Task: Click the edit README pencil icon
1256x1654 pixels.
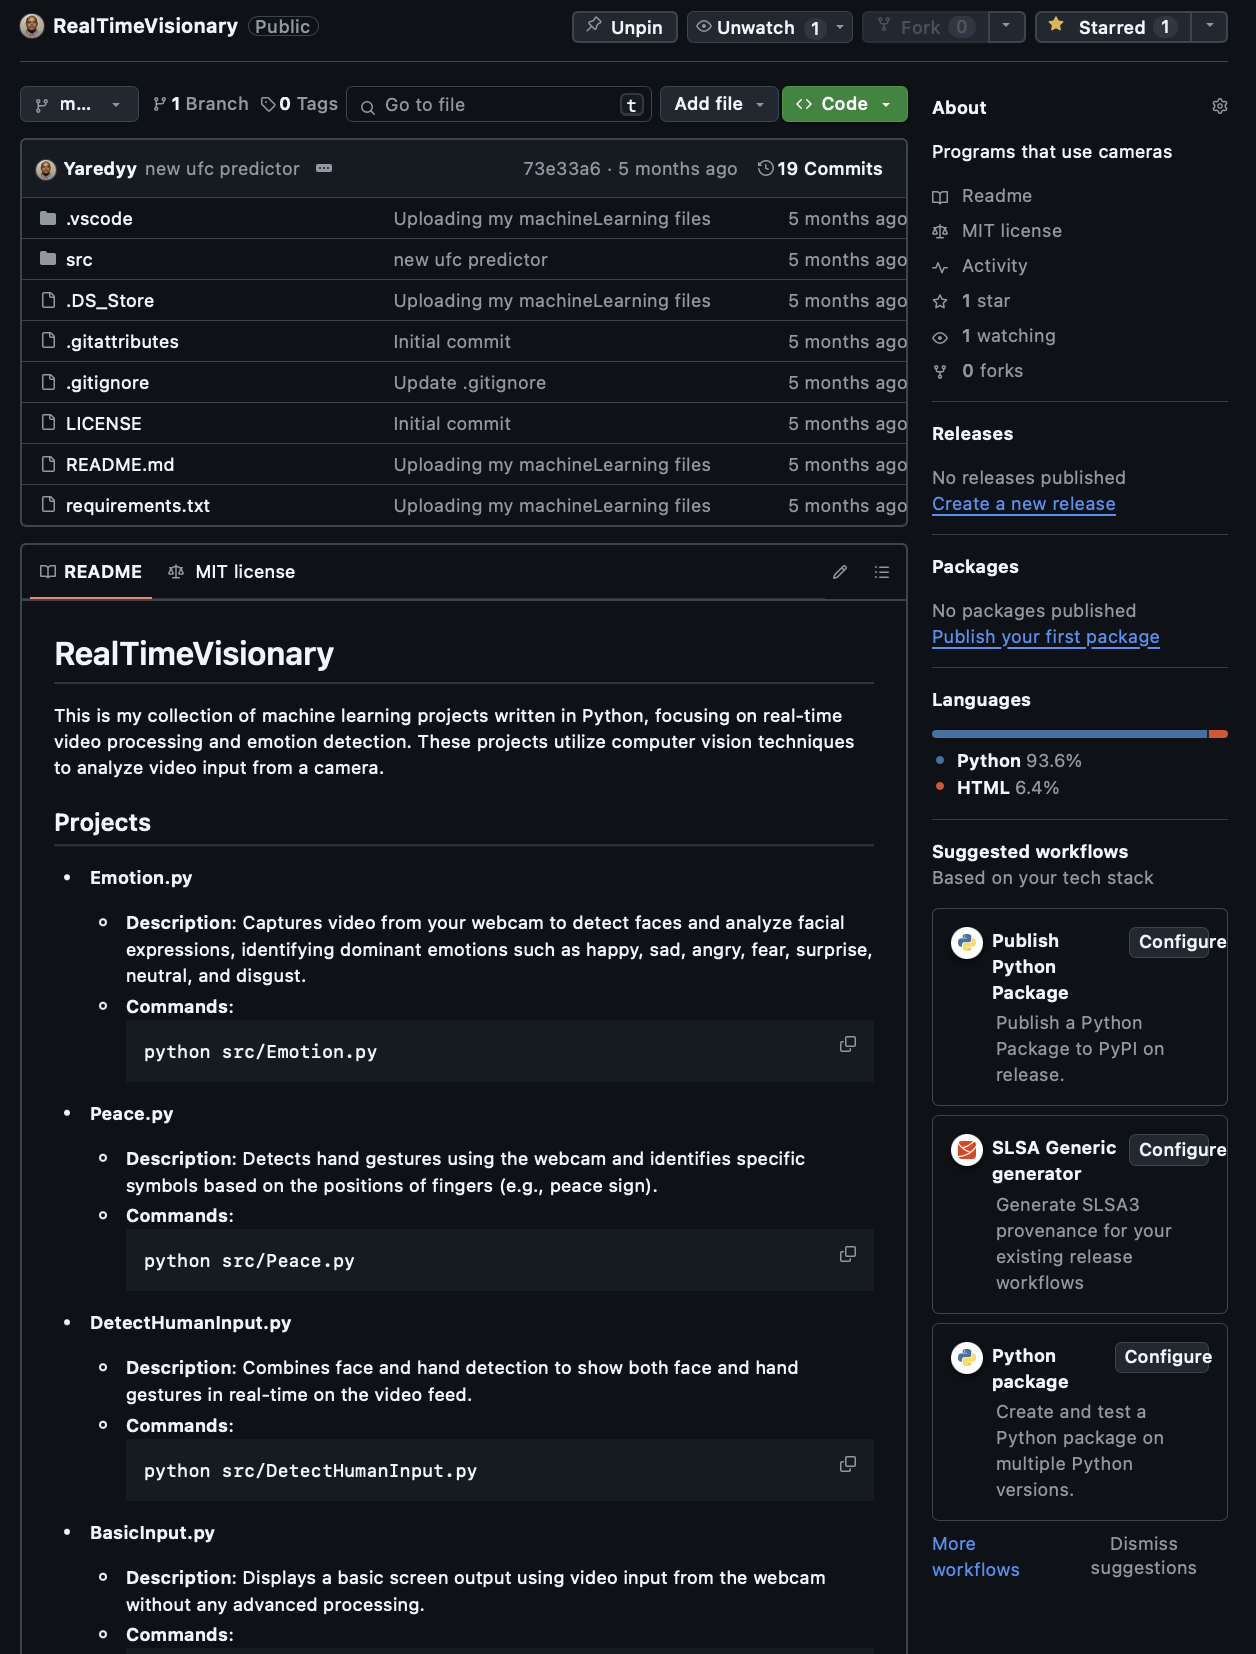Action: tap(840, 572)
